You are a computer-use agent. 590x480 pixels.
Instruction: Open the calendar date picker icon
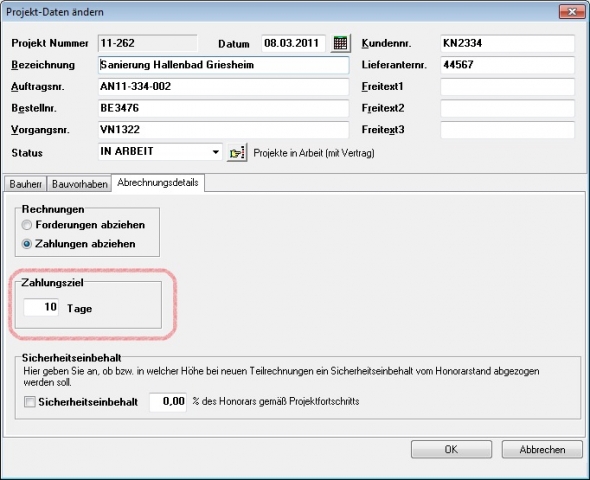pyautogui.click(x=341, y=43)
